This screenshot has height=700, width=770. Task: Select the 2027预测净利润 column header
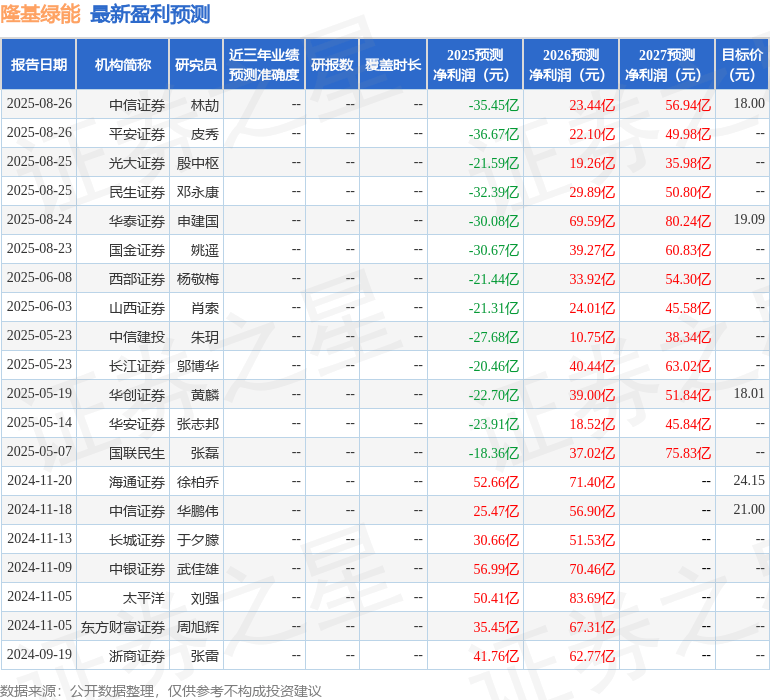pos(667,64)
